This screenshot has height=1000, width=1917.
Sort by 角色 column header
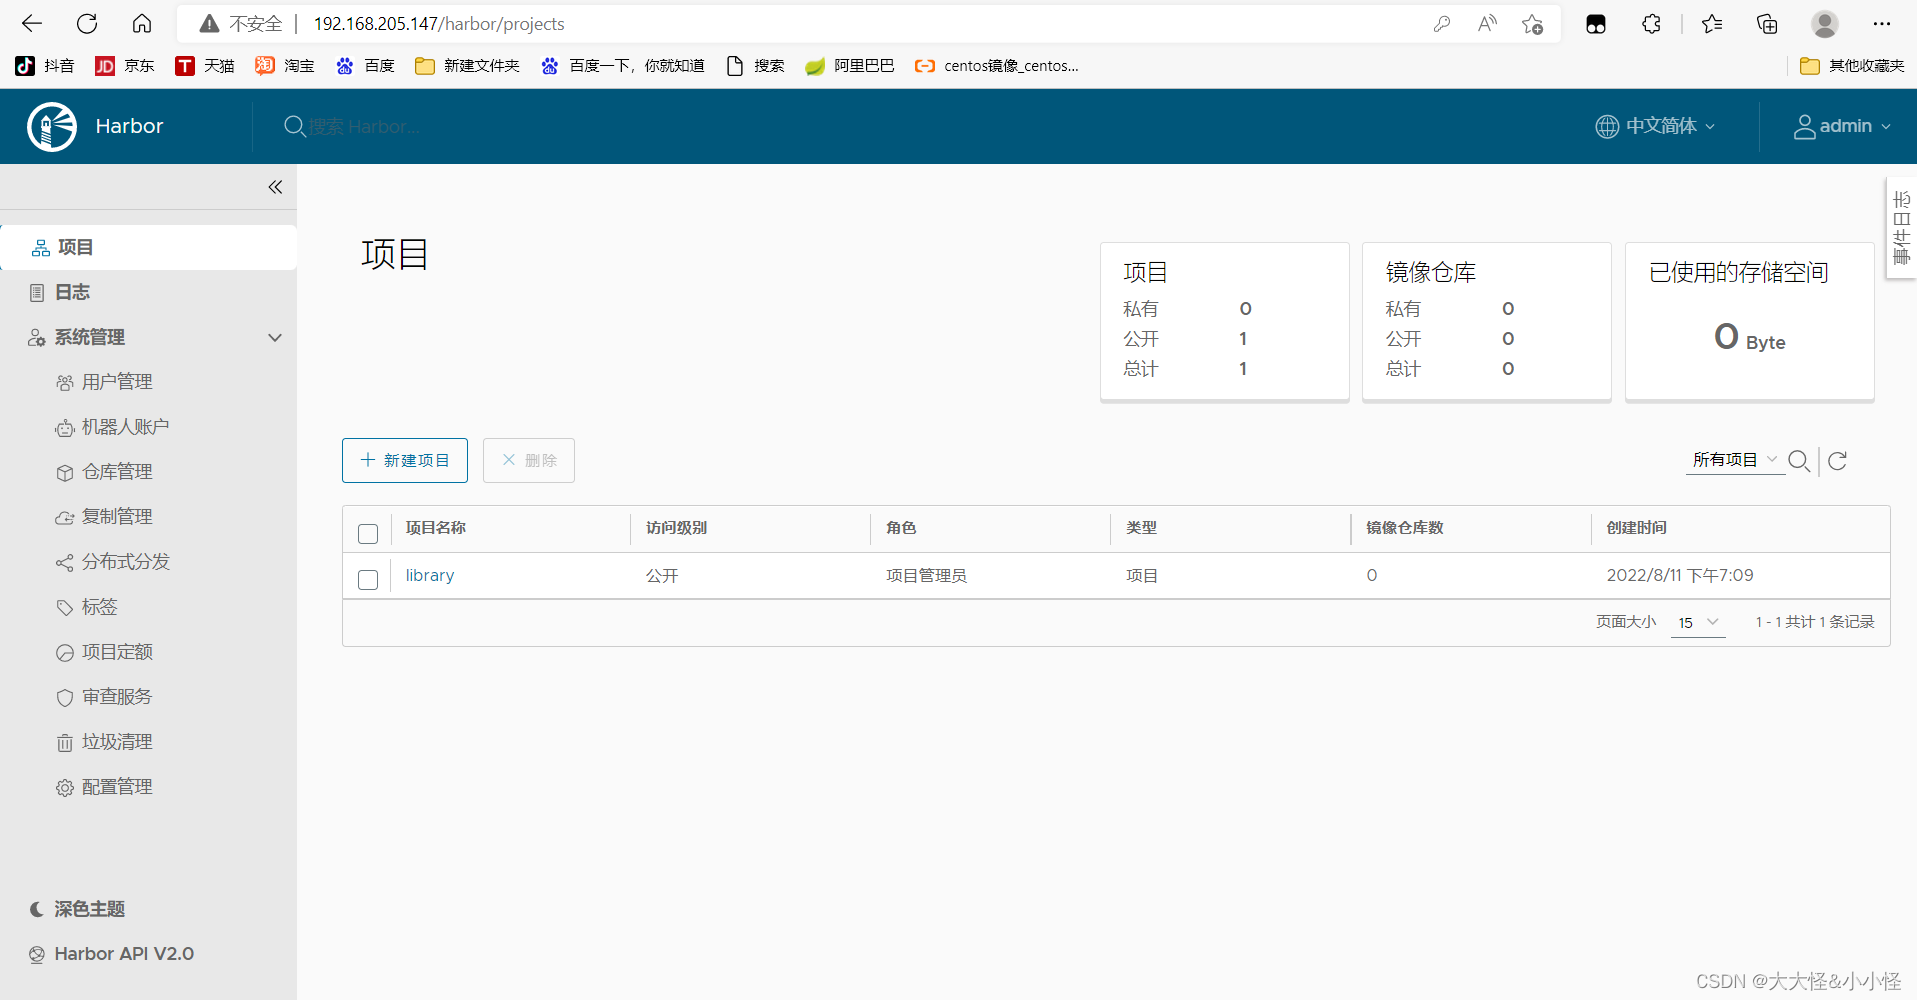[901, 528]
